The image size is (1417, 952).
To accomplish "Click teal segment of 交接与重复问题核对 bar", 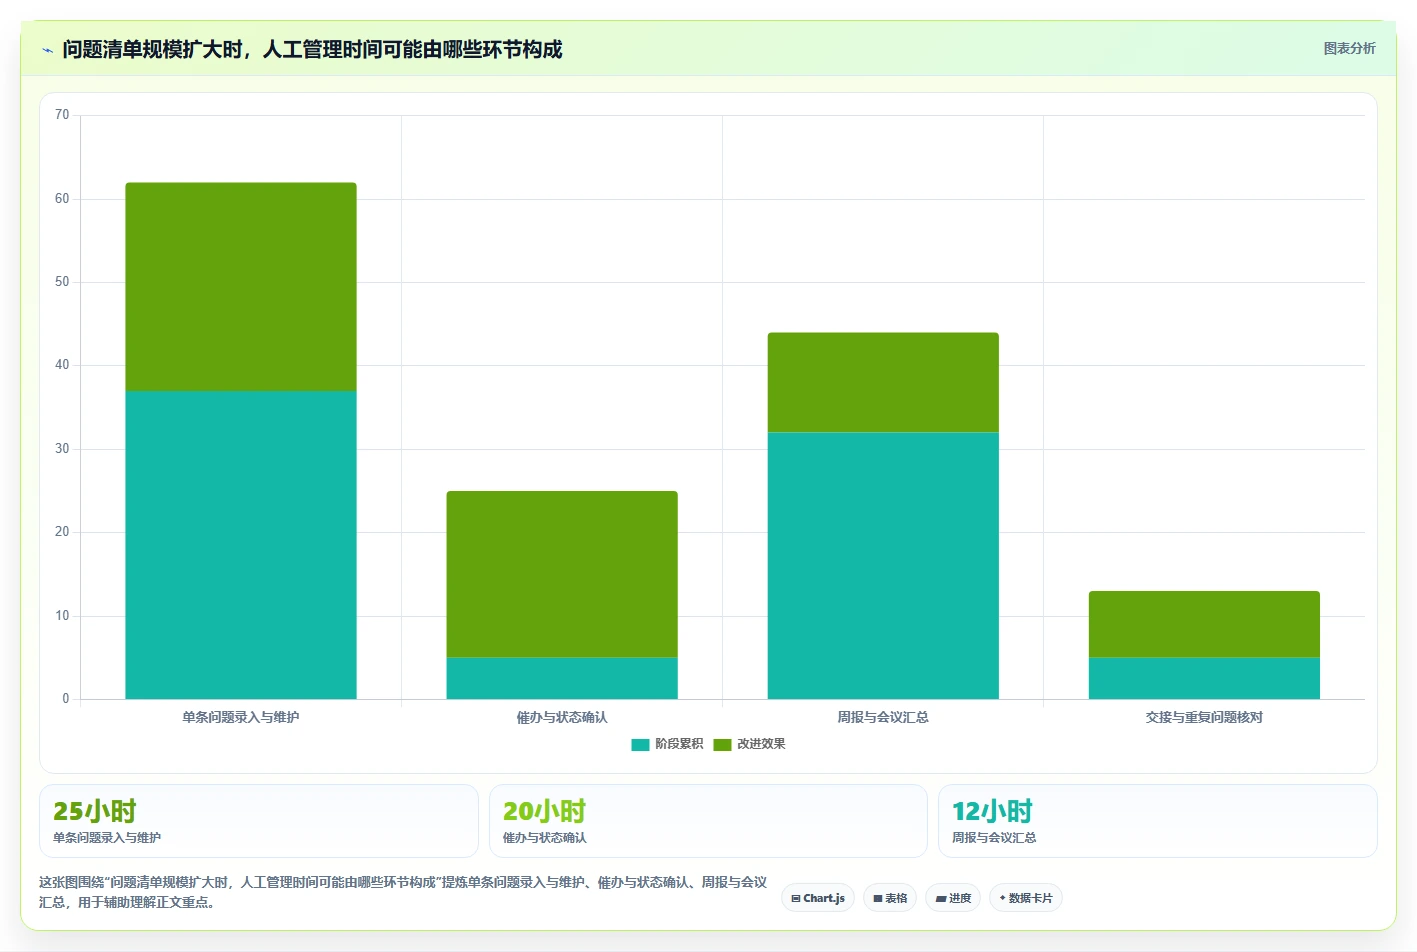I will click(x=1204, y=678).
